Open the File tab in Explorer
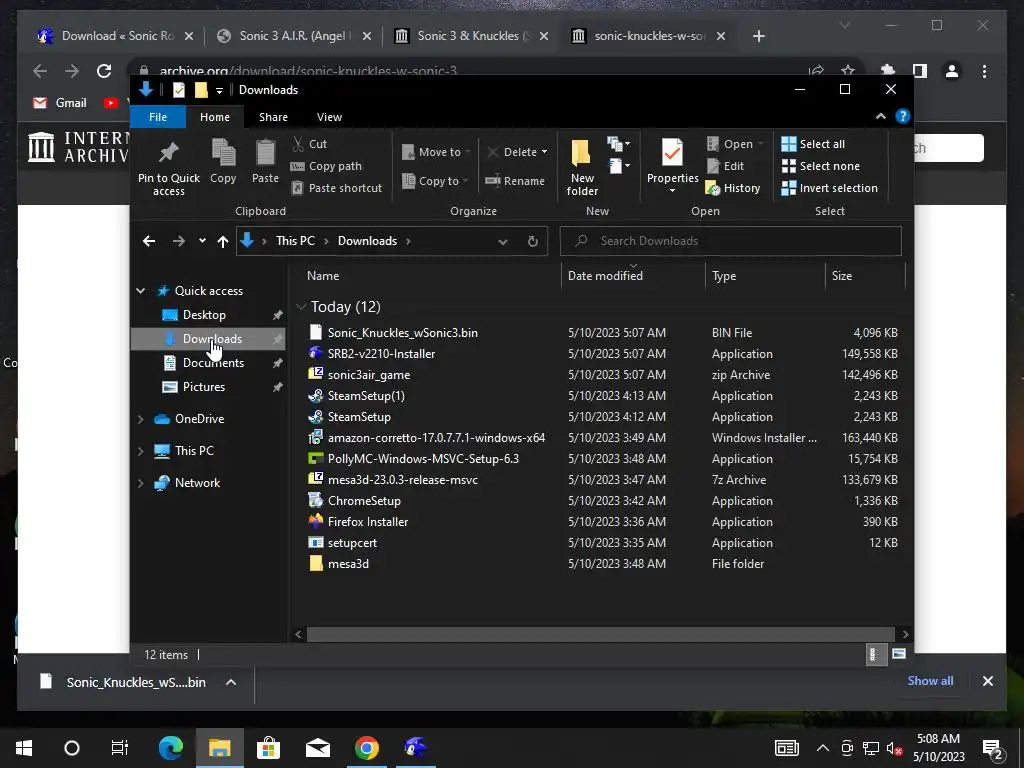This screenshot has height=768, width=1024. [157, 117]
